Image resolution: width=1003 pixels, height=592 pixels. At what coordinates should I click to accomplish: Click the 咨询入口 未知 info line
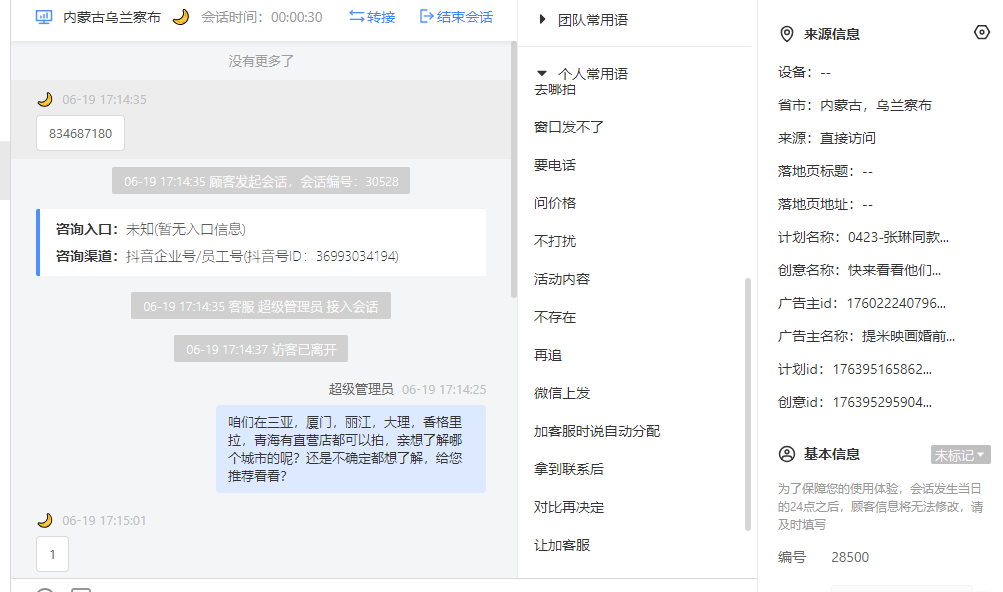(x=150, y=229)
